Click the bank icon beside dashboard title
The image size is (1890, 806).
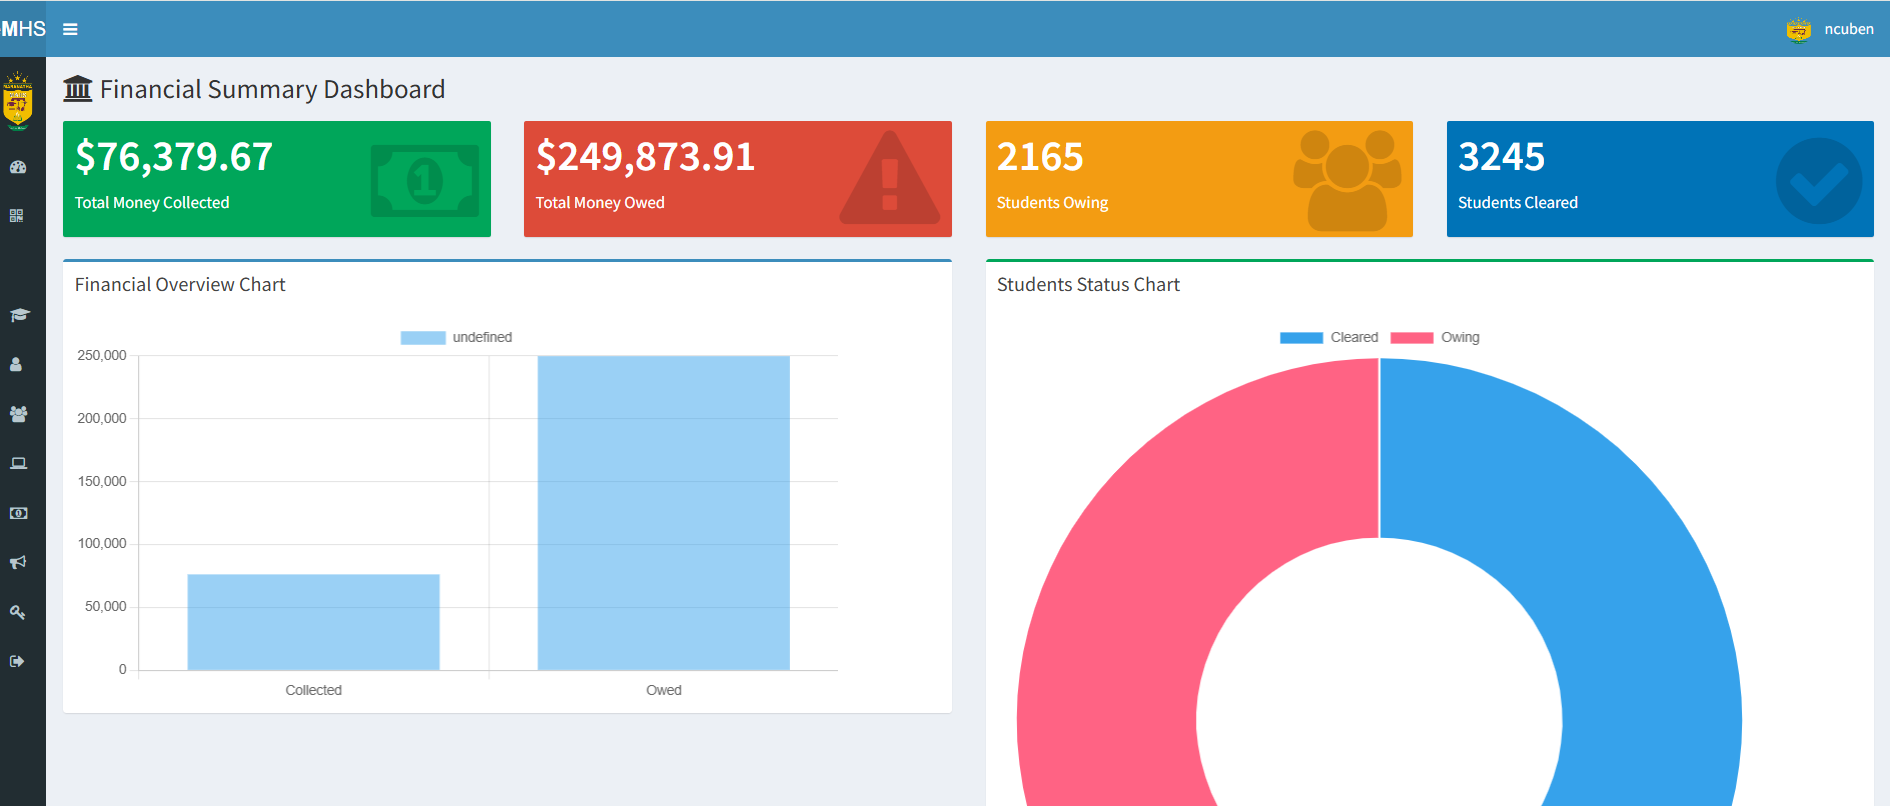point(77,89)
